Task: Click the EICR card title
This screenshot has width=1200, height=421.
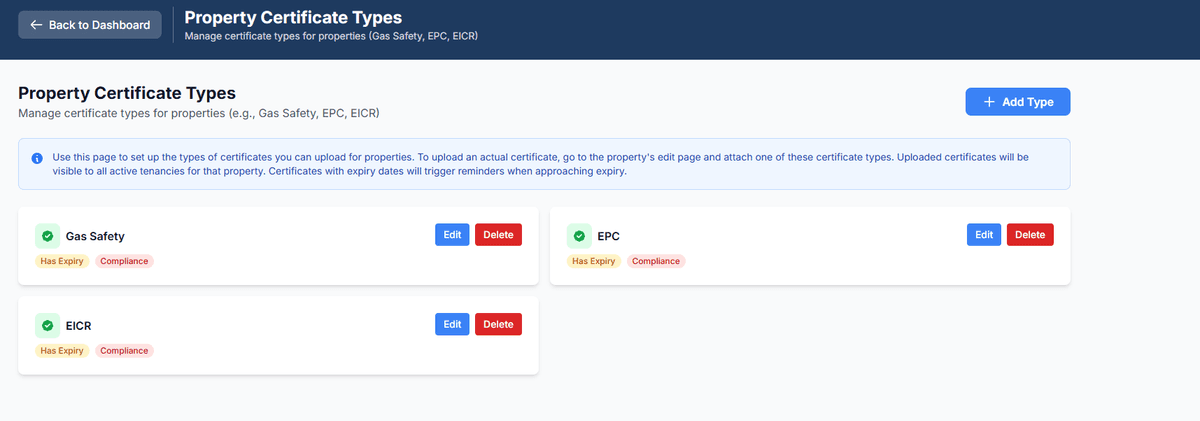Action: tap(79, 325)
